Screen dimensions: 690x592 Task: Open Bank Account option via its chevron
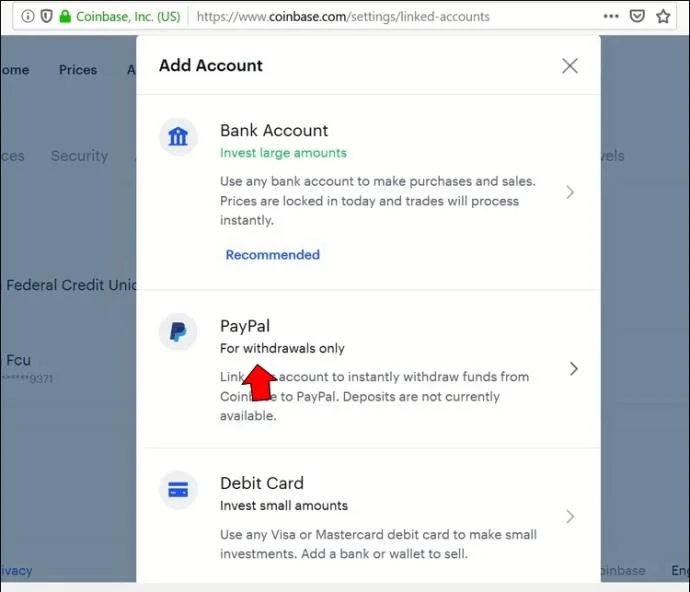point(570,192)
